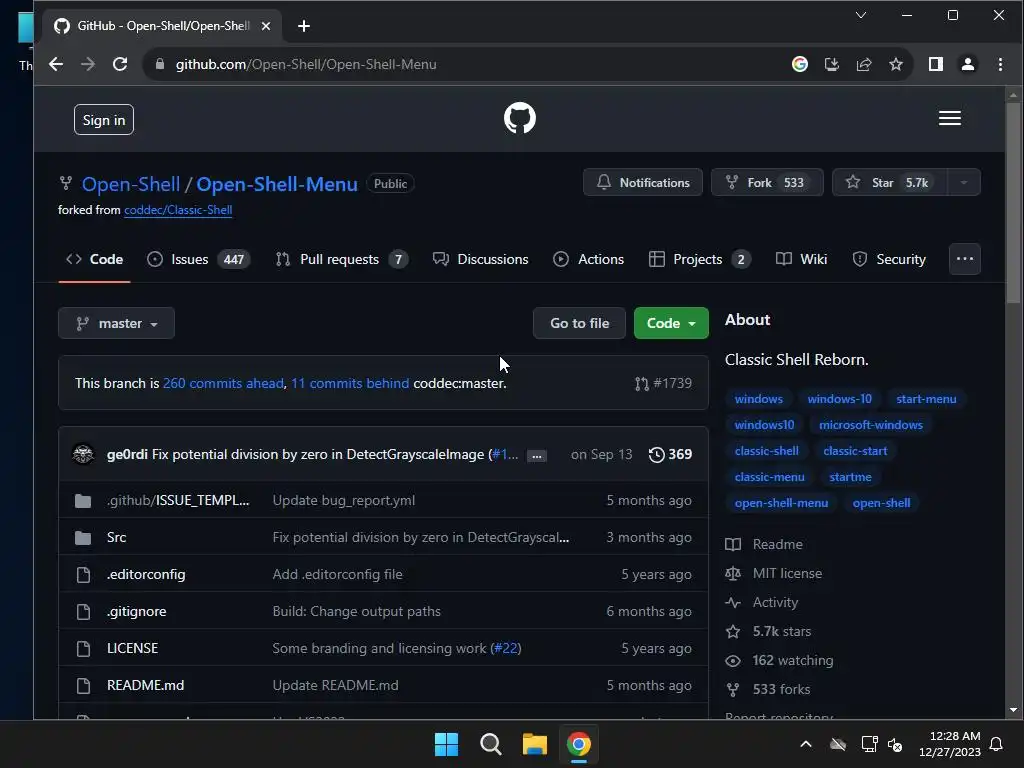This screenshot has height=768, width=1024.
Task: Click the GitHub Octocat logo
Action: point(520,118)
